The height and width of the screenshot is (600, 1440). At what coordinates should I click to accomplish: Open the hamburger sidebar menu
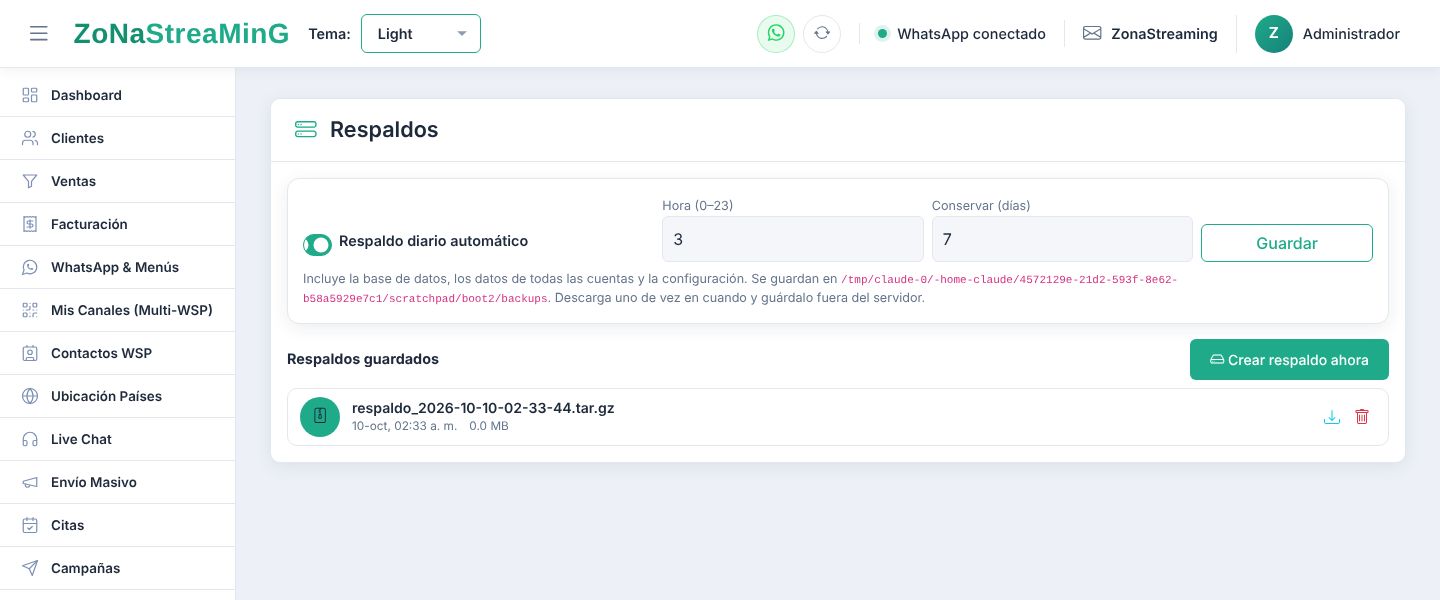[39, 34]
